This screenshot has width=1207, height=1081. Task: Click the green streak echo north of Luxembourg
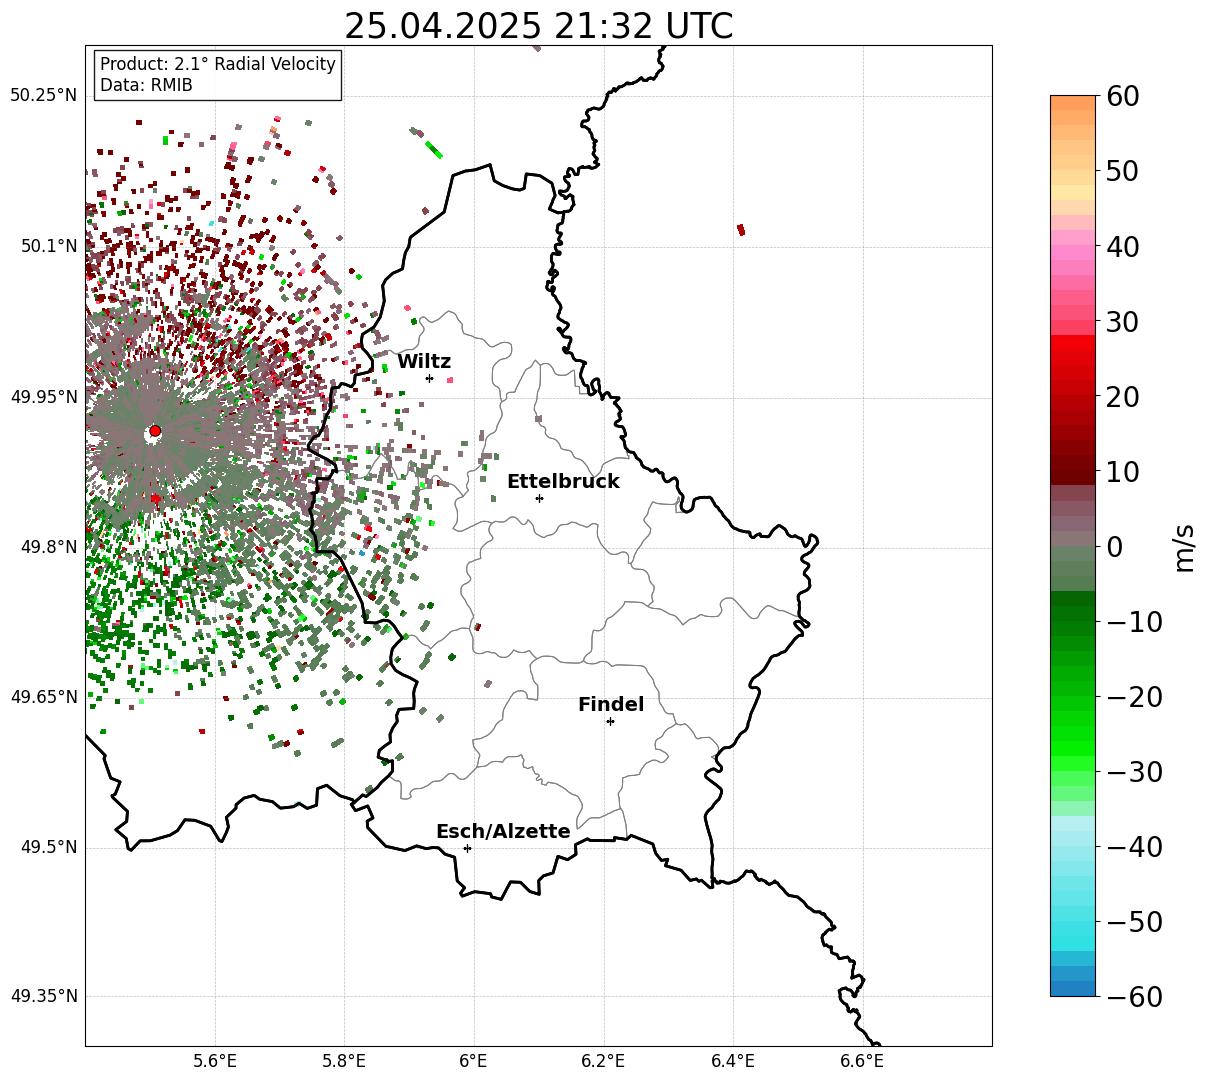(x=433, y=149)
